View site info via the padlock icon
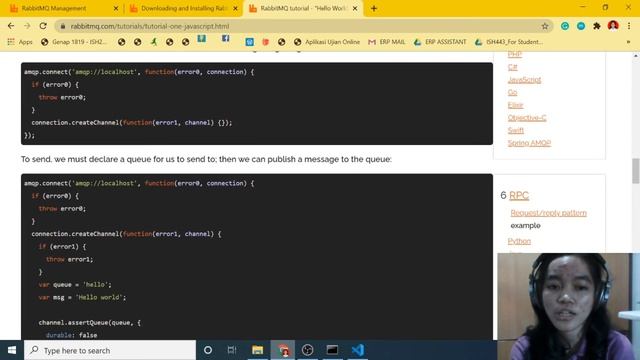Screen dimensions: 640x360 click(x=62, y=26)
